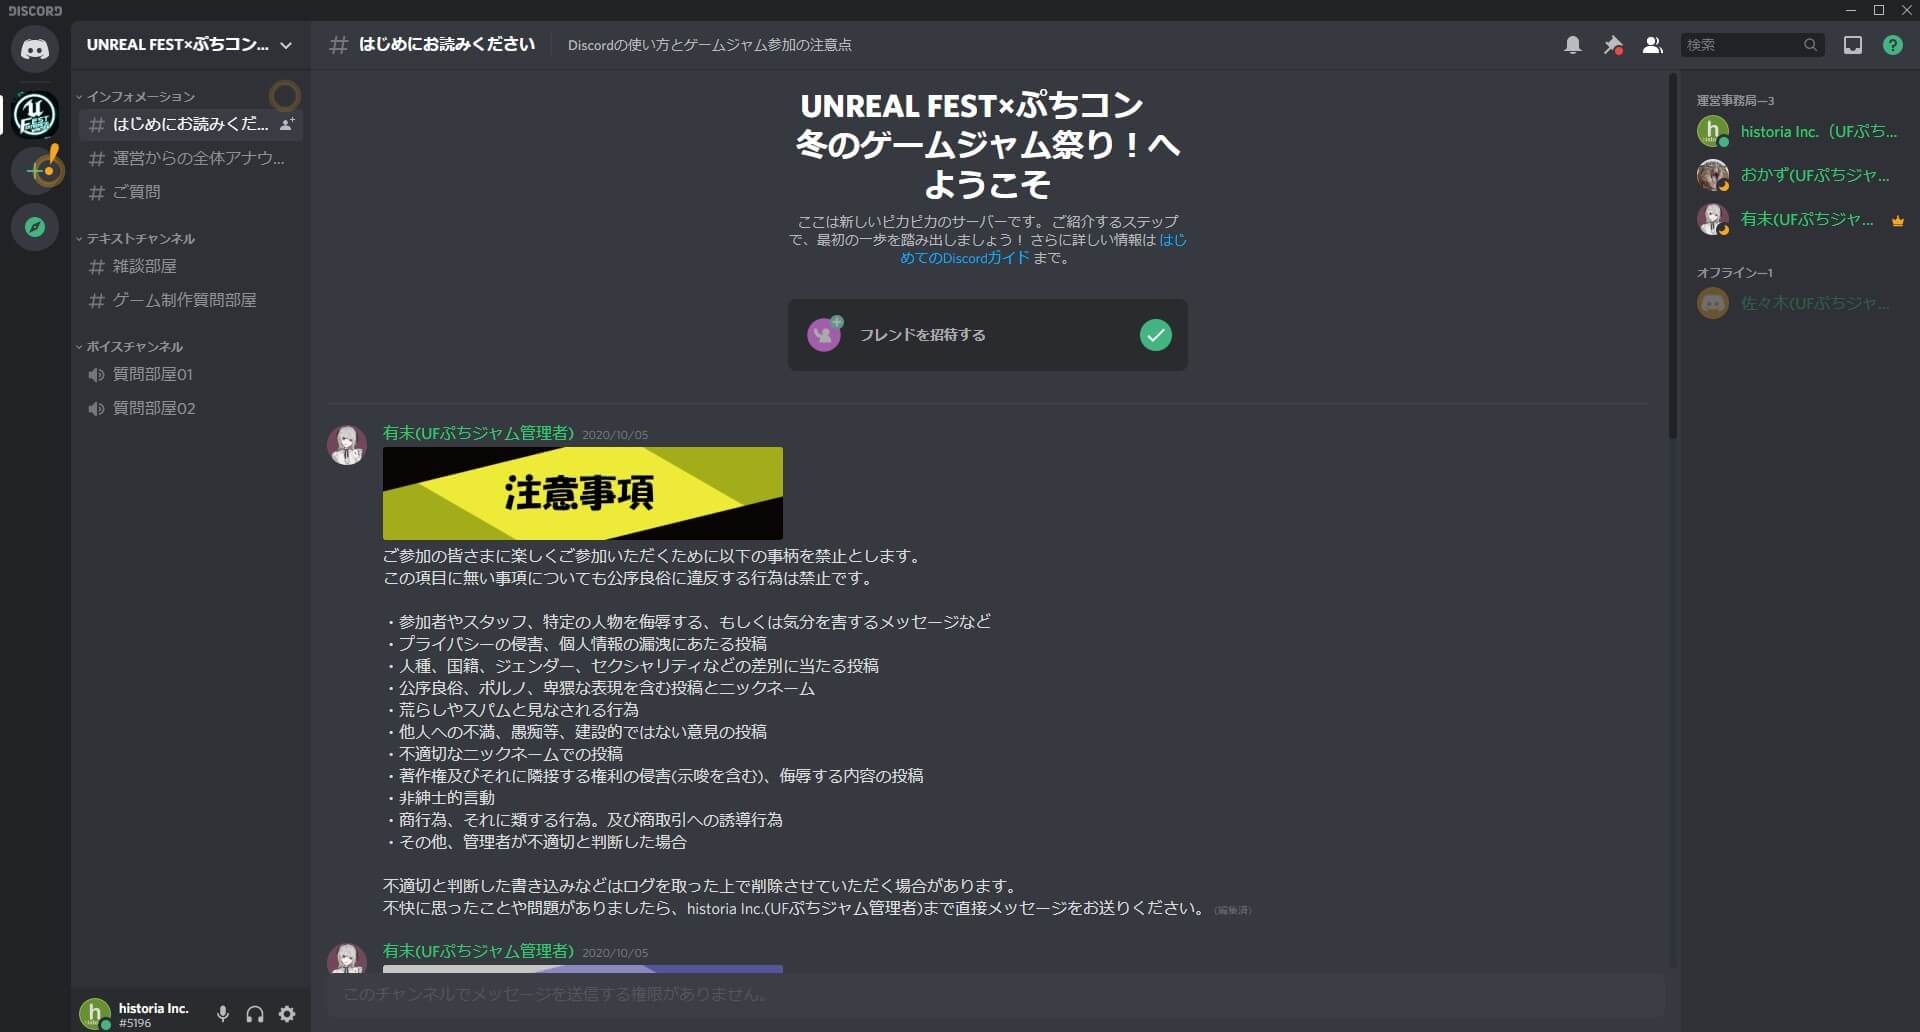Click 有未 username on second message
This screenshot has height=1032, width=1920.
pos(478,951)
